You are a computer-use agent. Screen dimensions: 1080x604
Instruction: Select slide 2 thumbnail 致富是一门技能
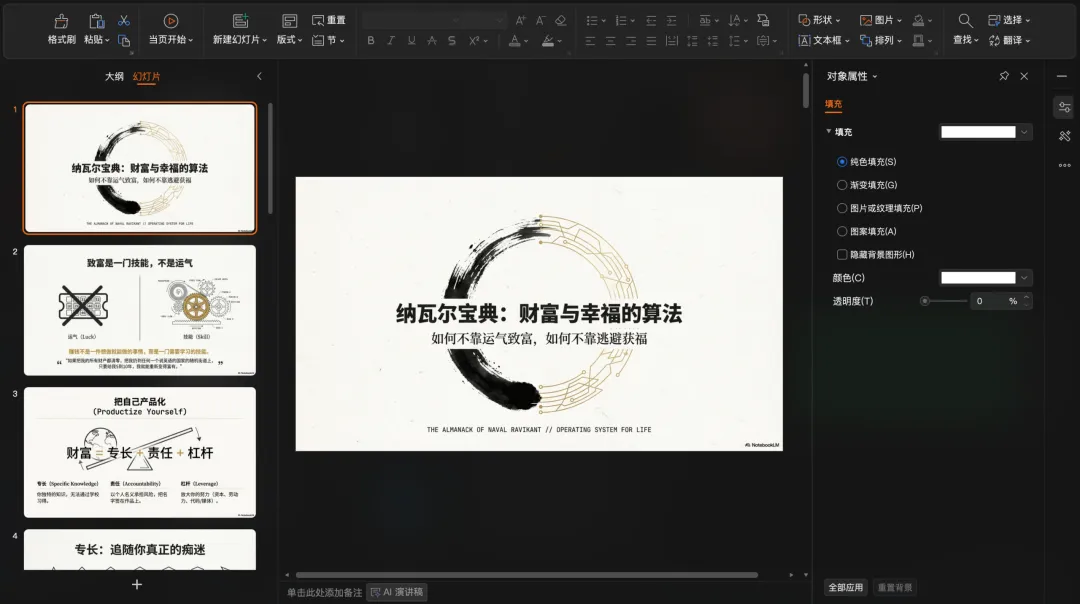point(140,310)
